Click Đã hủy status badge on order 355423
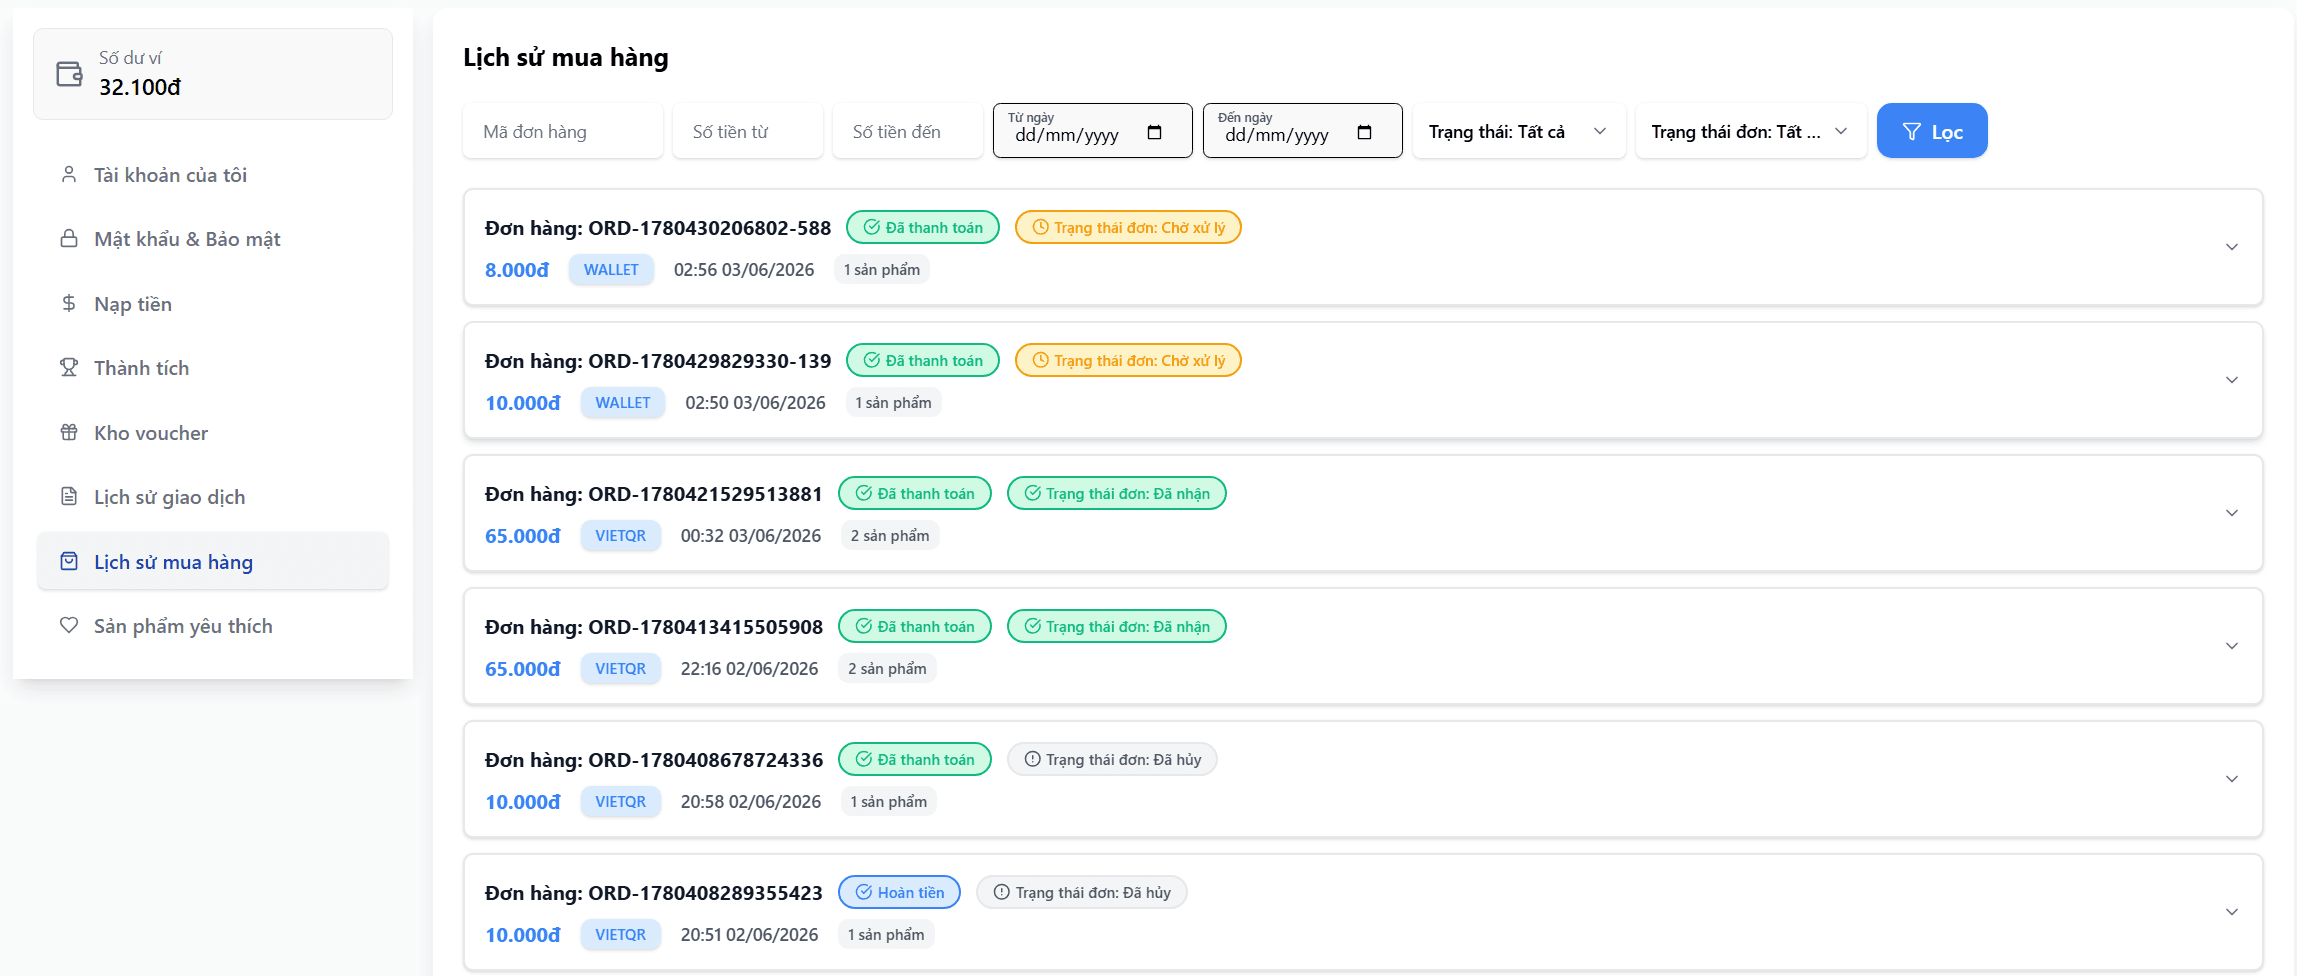2297x976 pixels. [x=1082, y=892]
